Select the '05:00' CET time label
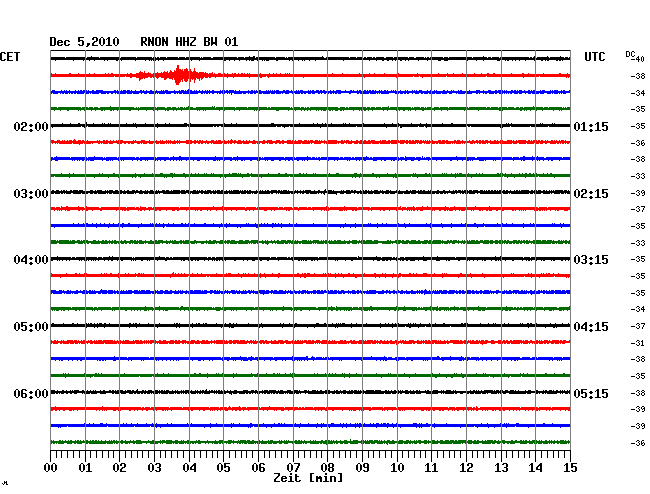This screenshot has width=650, height=494. pyautogui.click(x=31, y=327)
